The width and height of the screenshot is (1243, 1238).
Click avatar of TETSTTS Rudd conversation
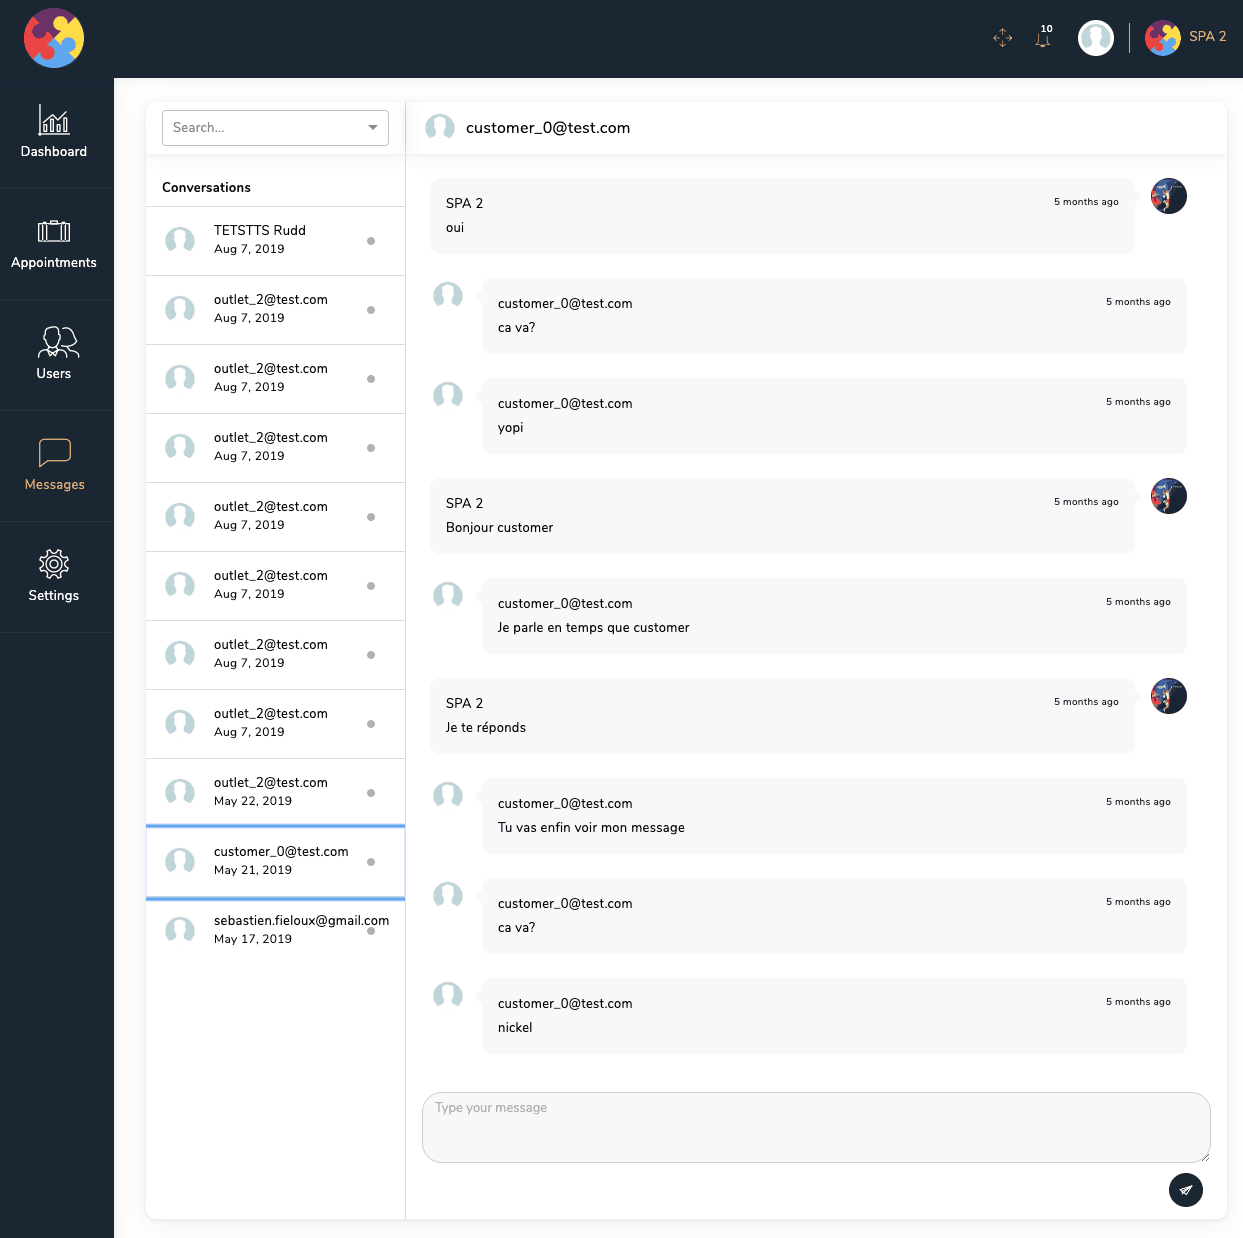pyautogui.click(x=180, y=240)
